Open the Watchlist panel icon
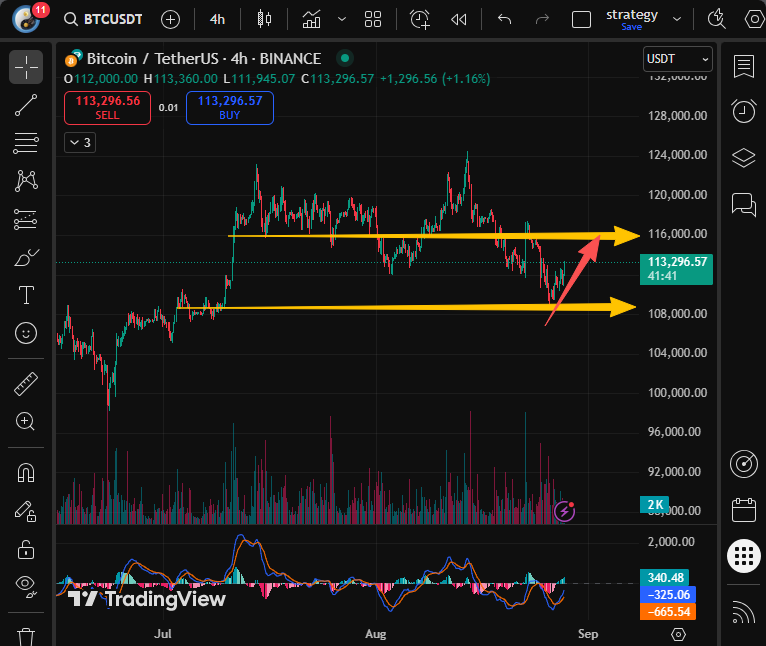This screenshot has width=766, height=646. point(744,66)
